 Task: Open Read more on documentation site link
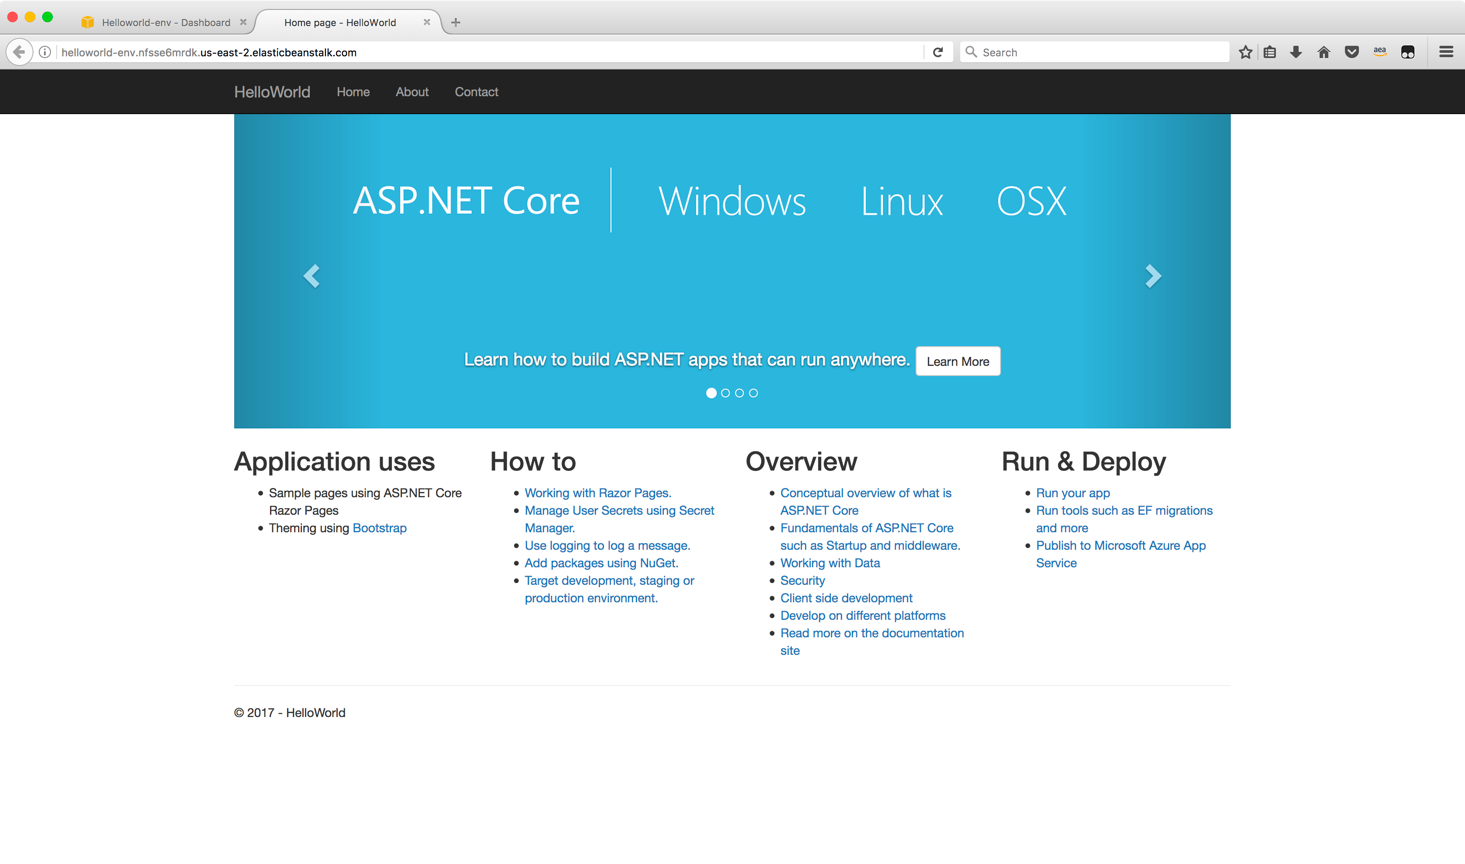[872, 642]
